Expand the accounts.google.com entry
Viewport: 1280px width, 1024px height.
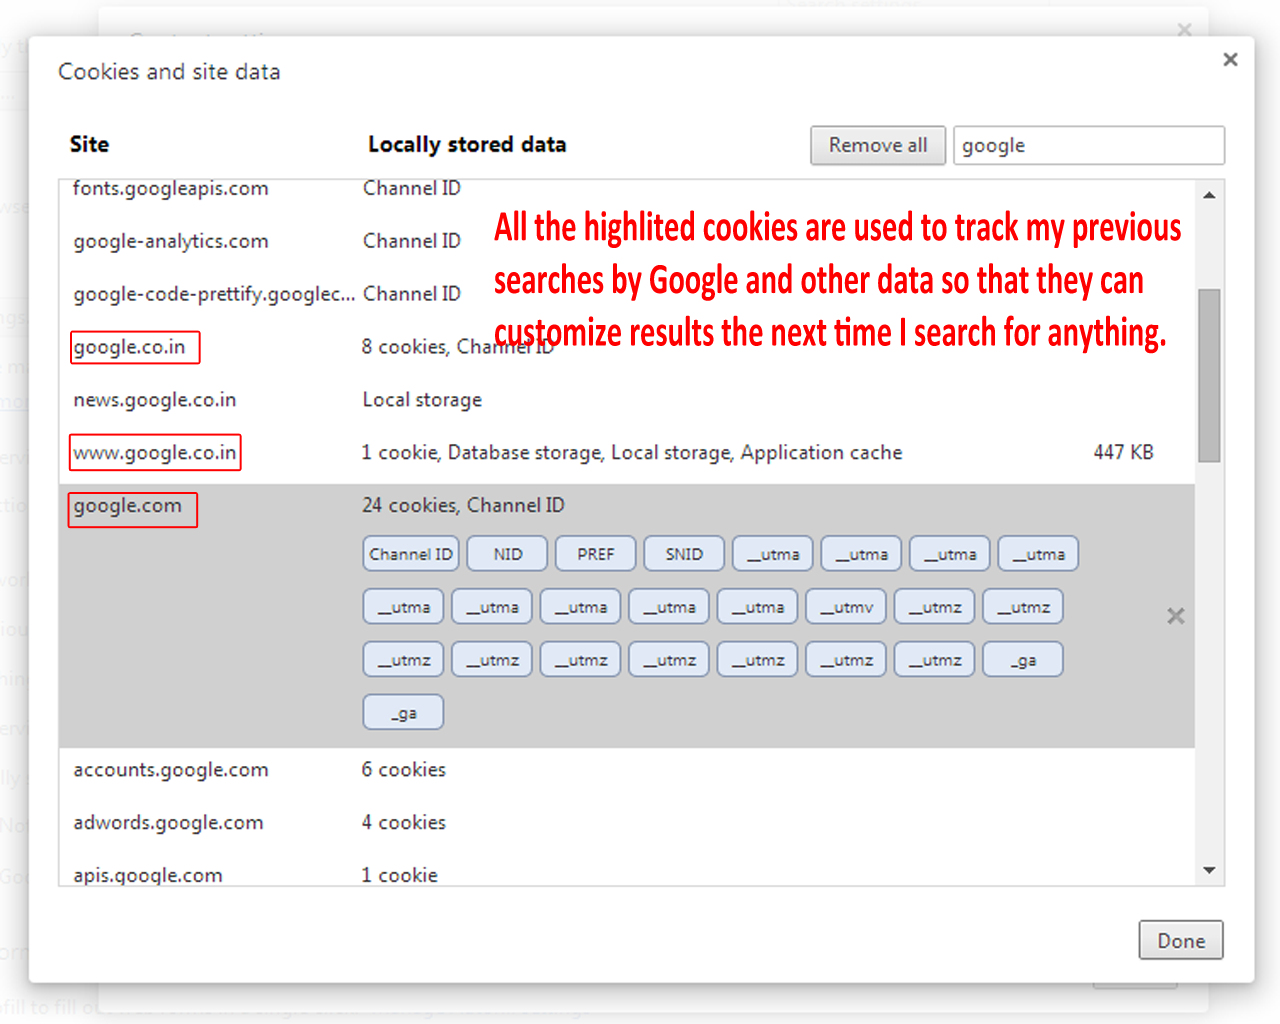171,770
